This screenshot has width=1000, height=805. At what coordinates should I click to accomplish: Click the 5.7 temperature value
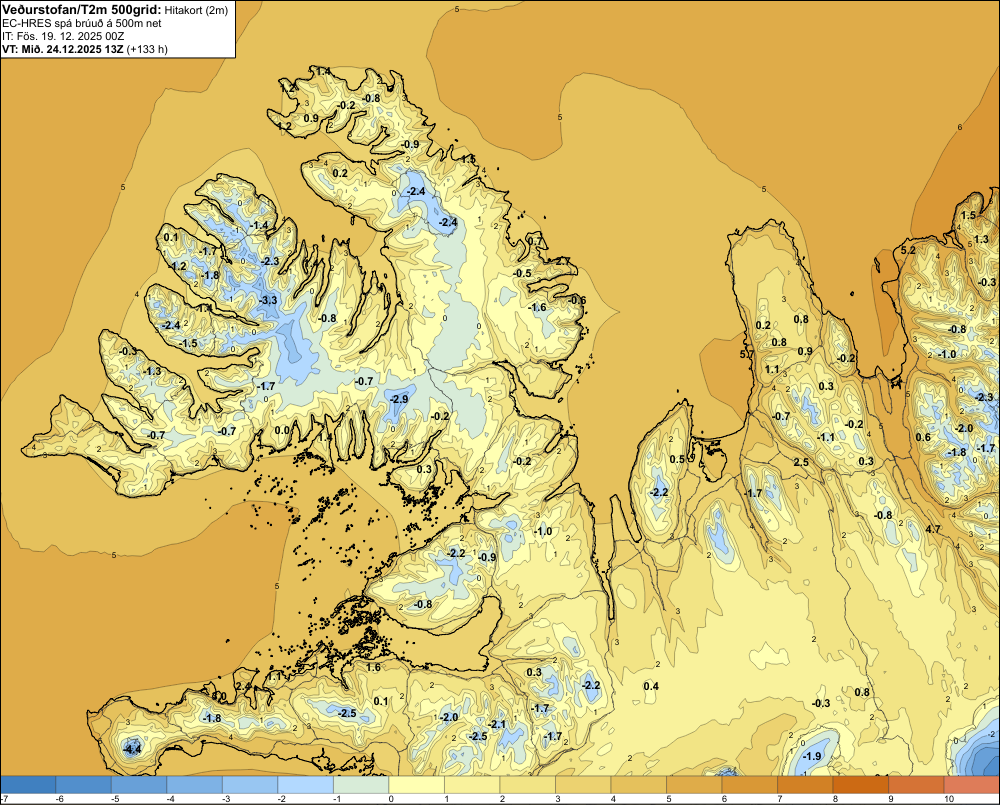[x=746, y=353]
